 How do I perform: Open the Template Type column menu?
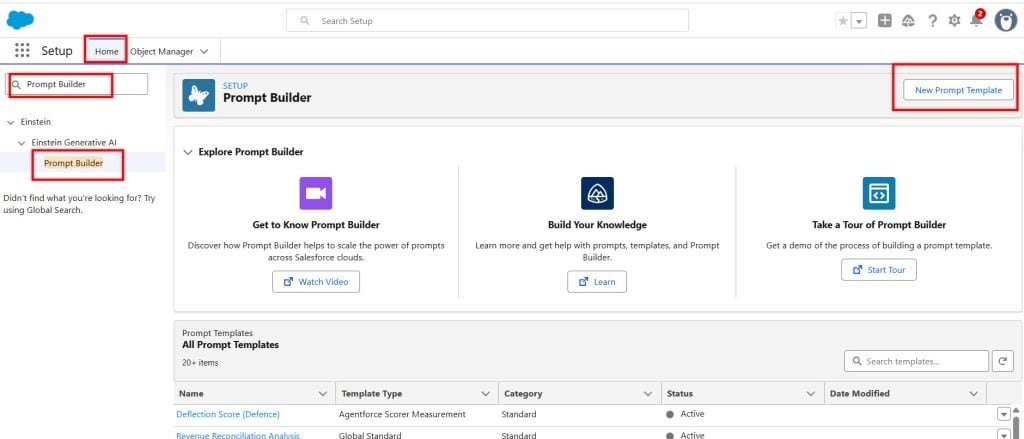pyautogui.click(x=485, y=394)
